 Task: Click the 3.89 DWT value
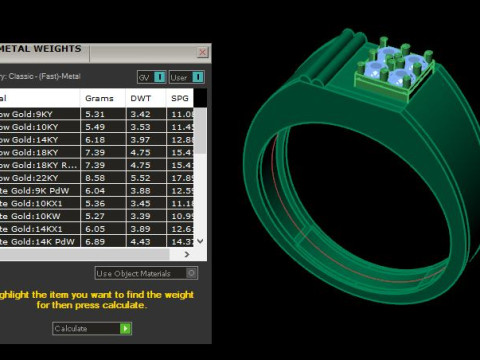[140, 229]
